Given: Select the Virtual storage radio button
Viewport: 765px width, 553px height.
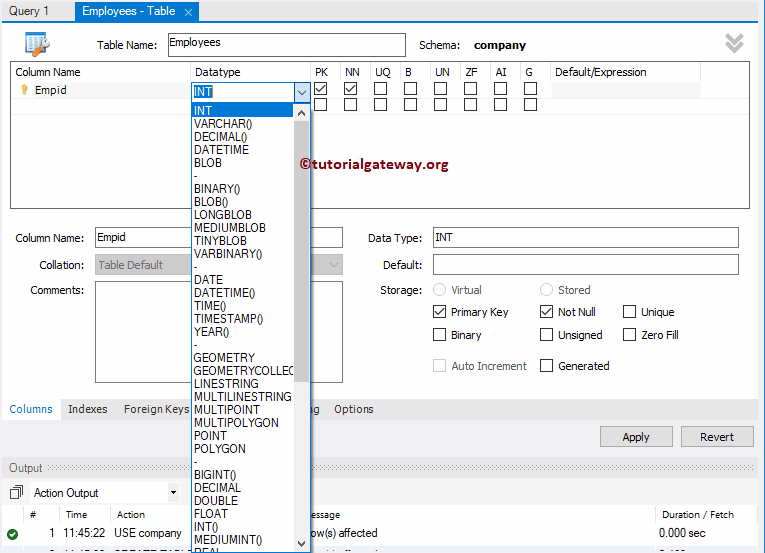Looking at the screenshot, I should [x=440, y=290].
